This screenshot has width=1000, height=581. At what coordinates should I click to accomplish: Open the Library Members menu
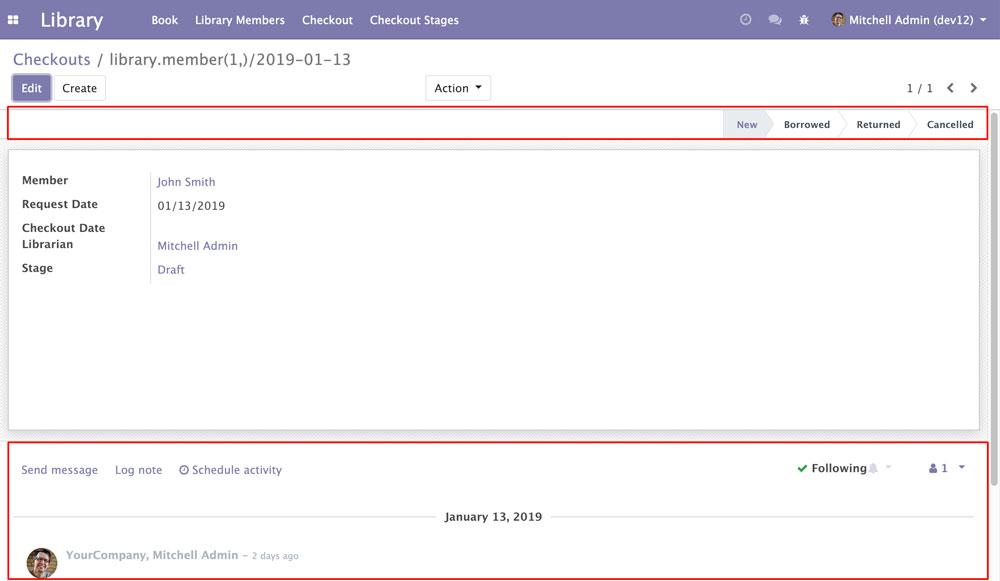pyautogui.click(x=240, y=20)
